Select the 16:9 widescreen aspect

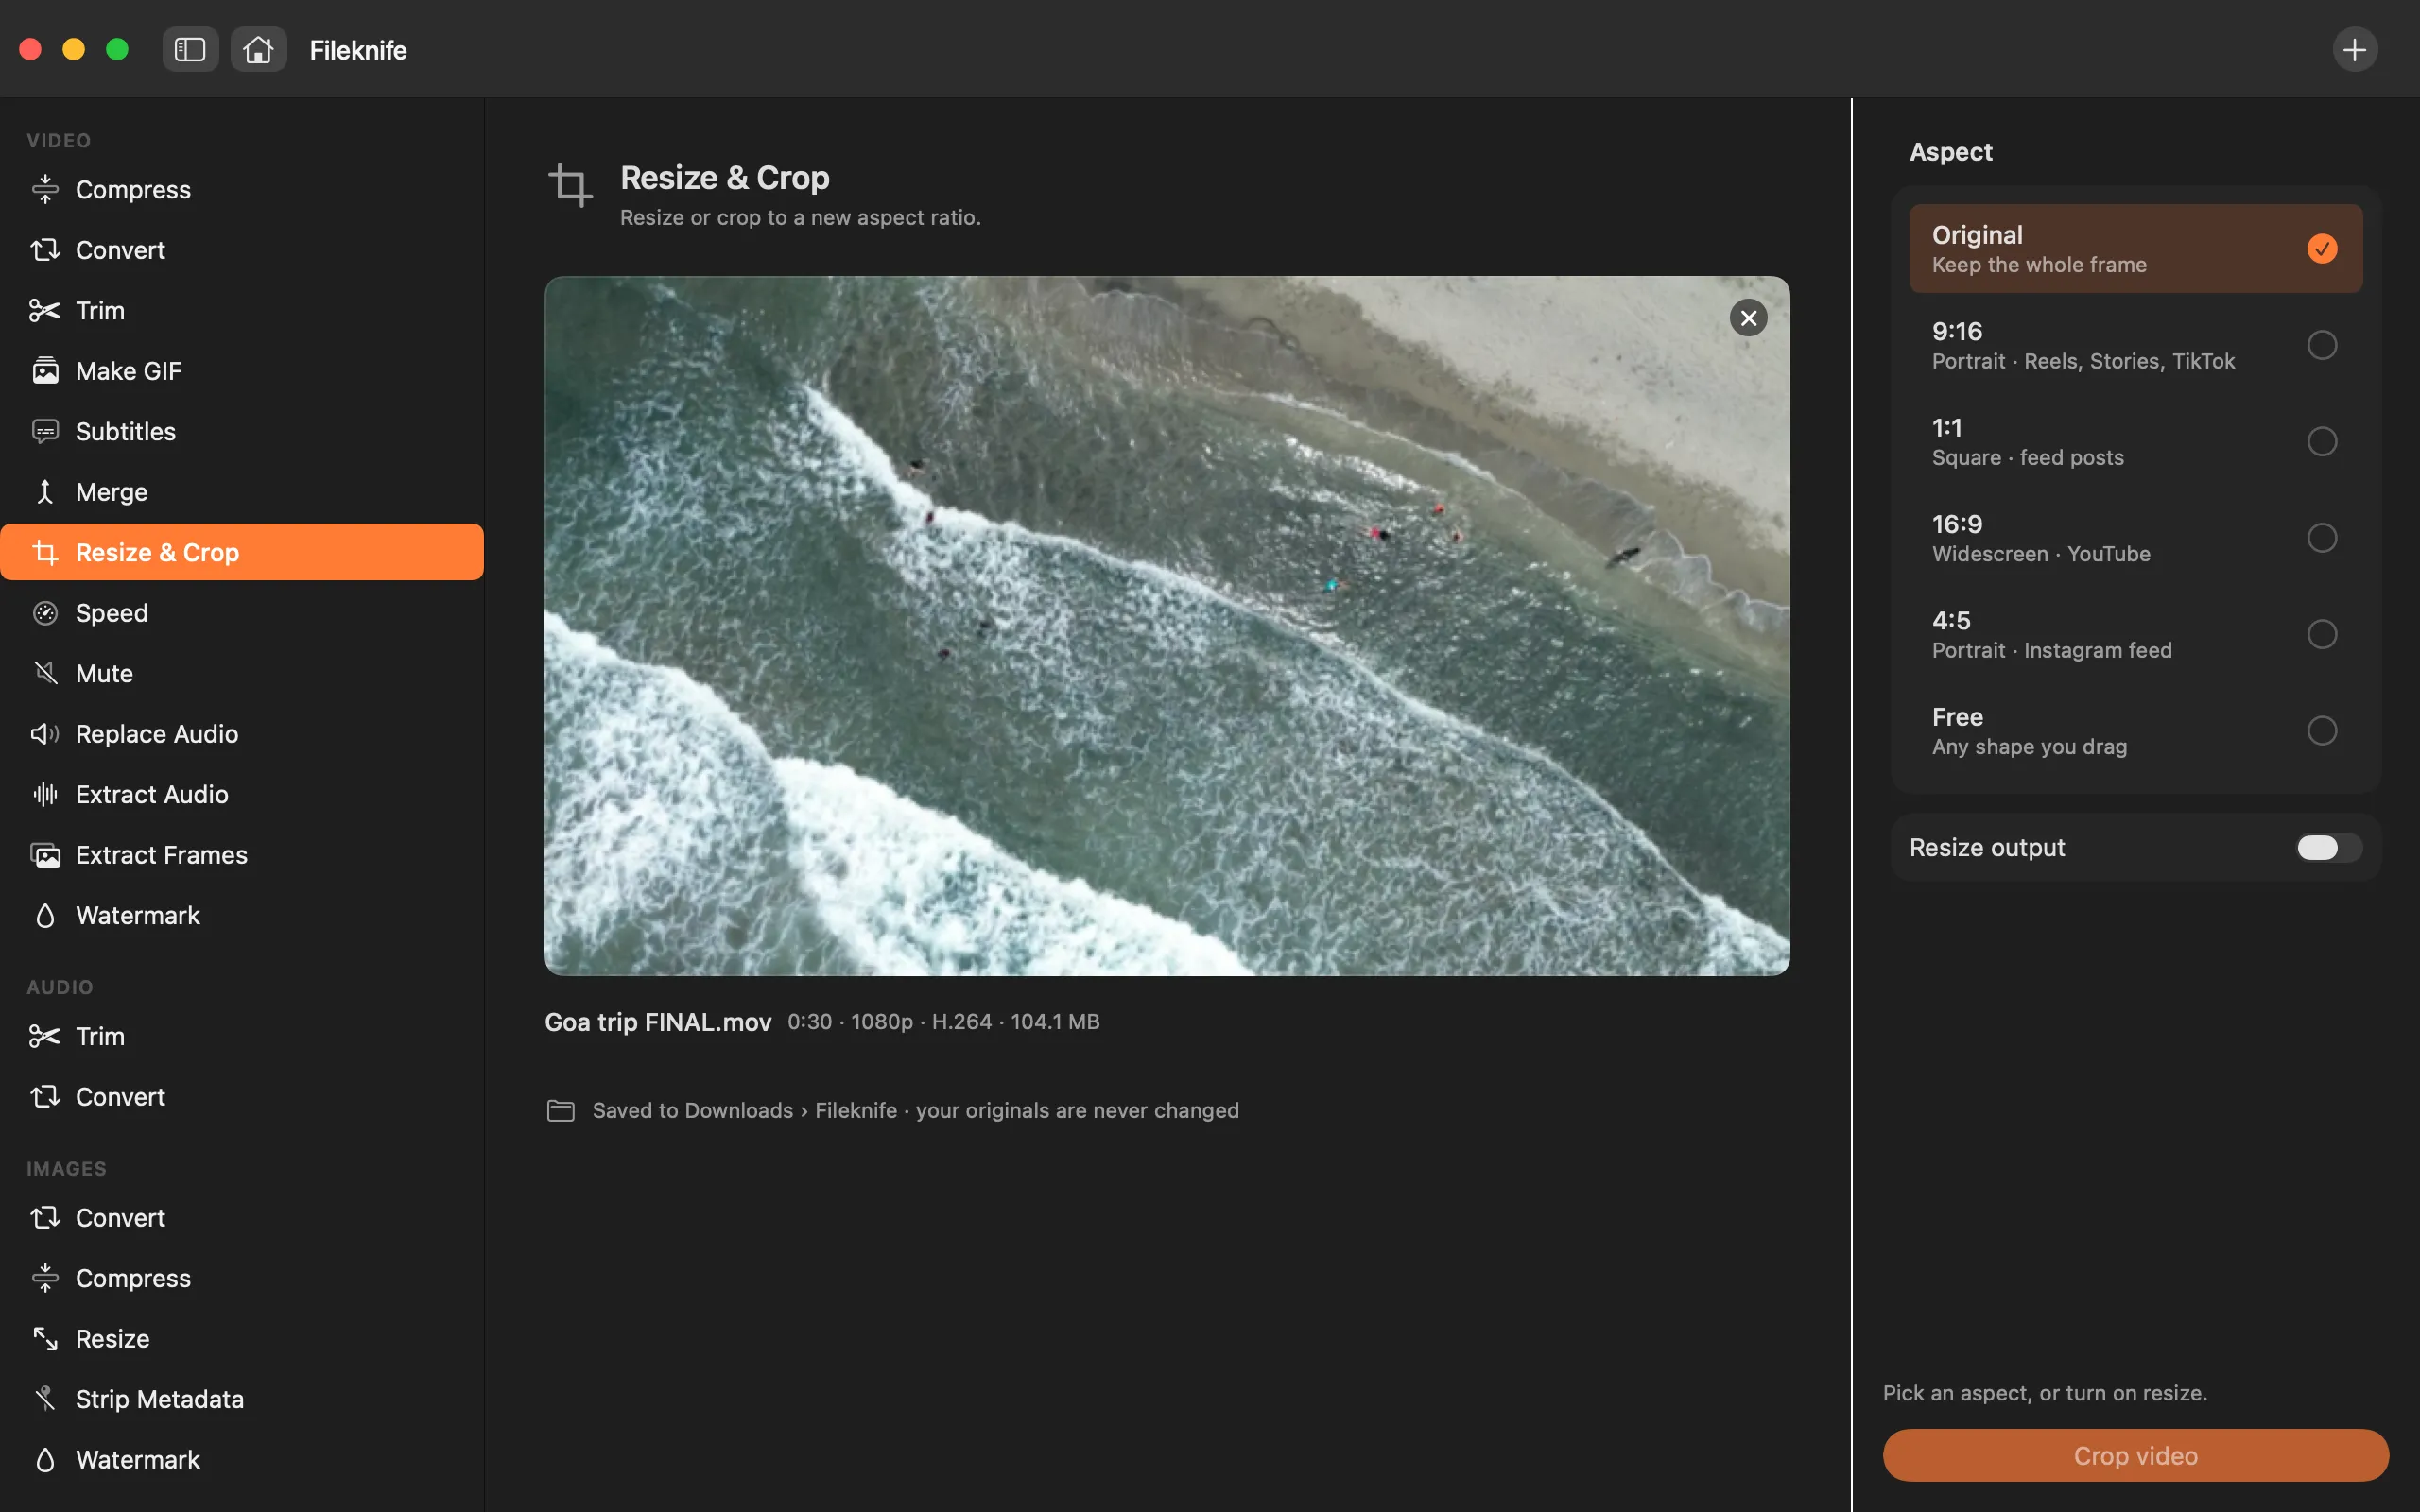[2135, 538]
